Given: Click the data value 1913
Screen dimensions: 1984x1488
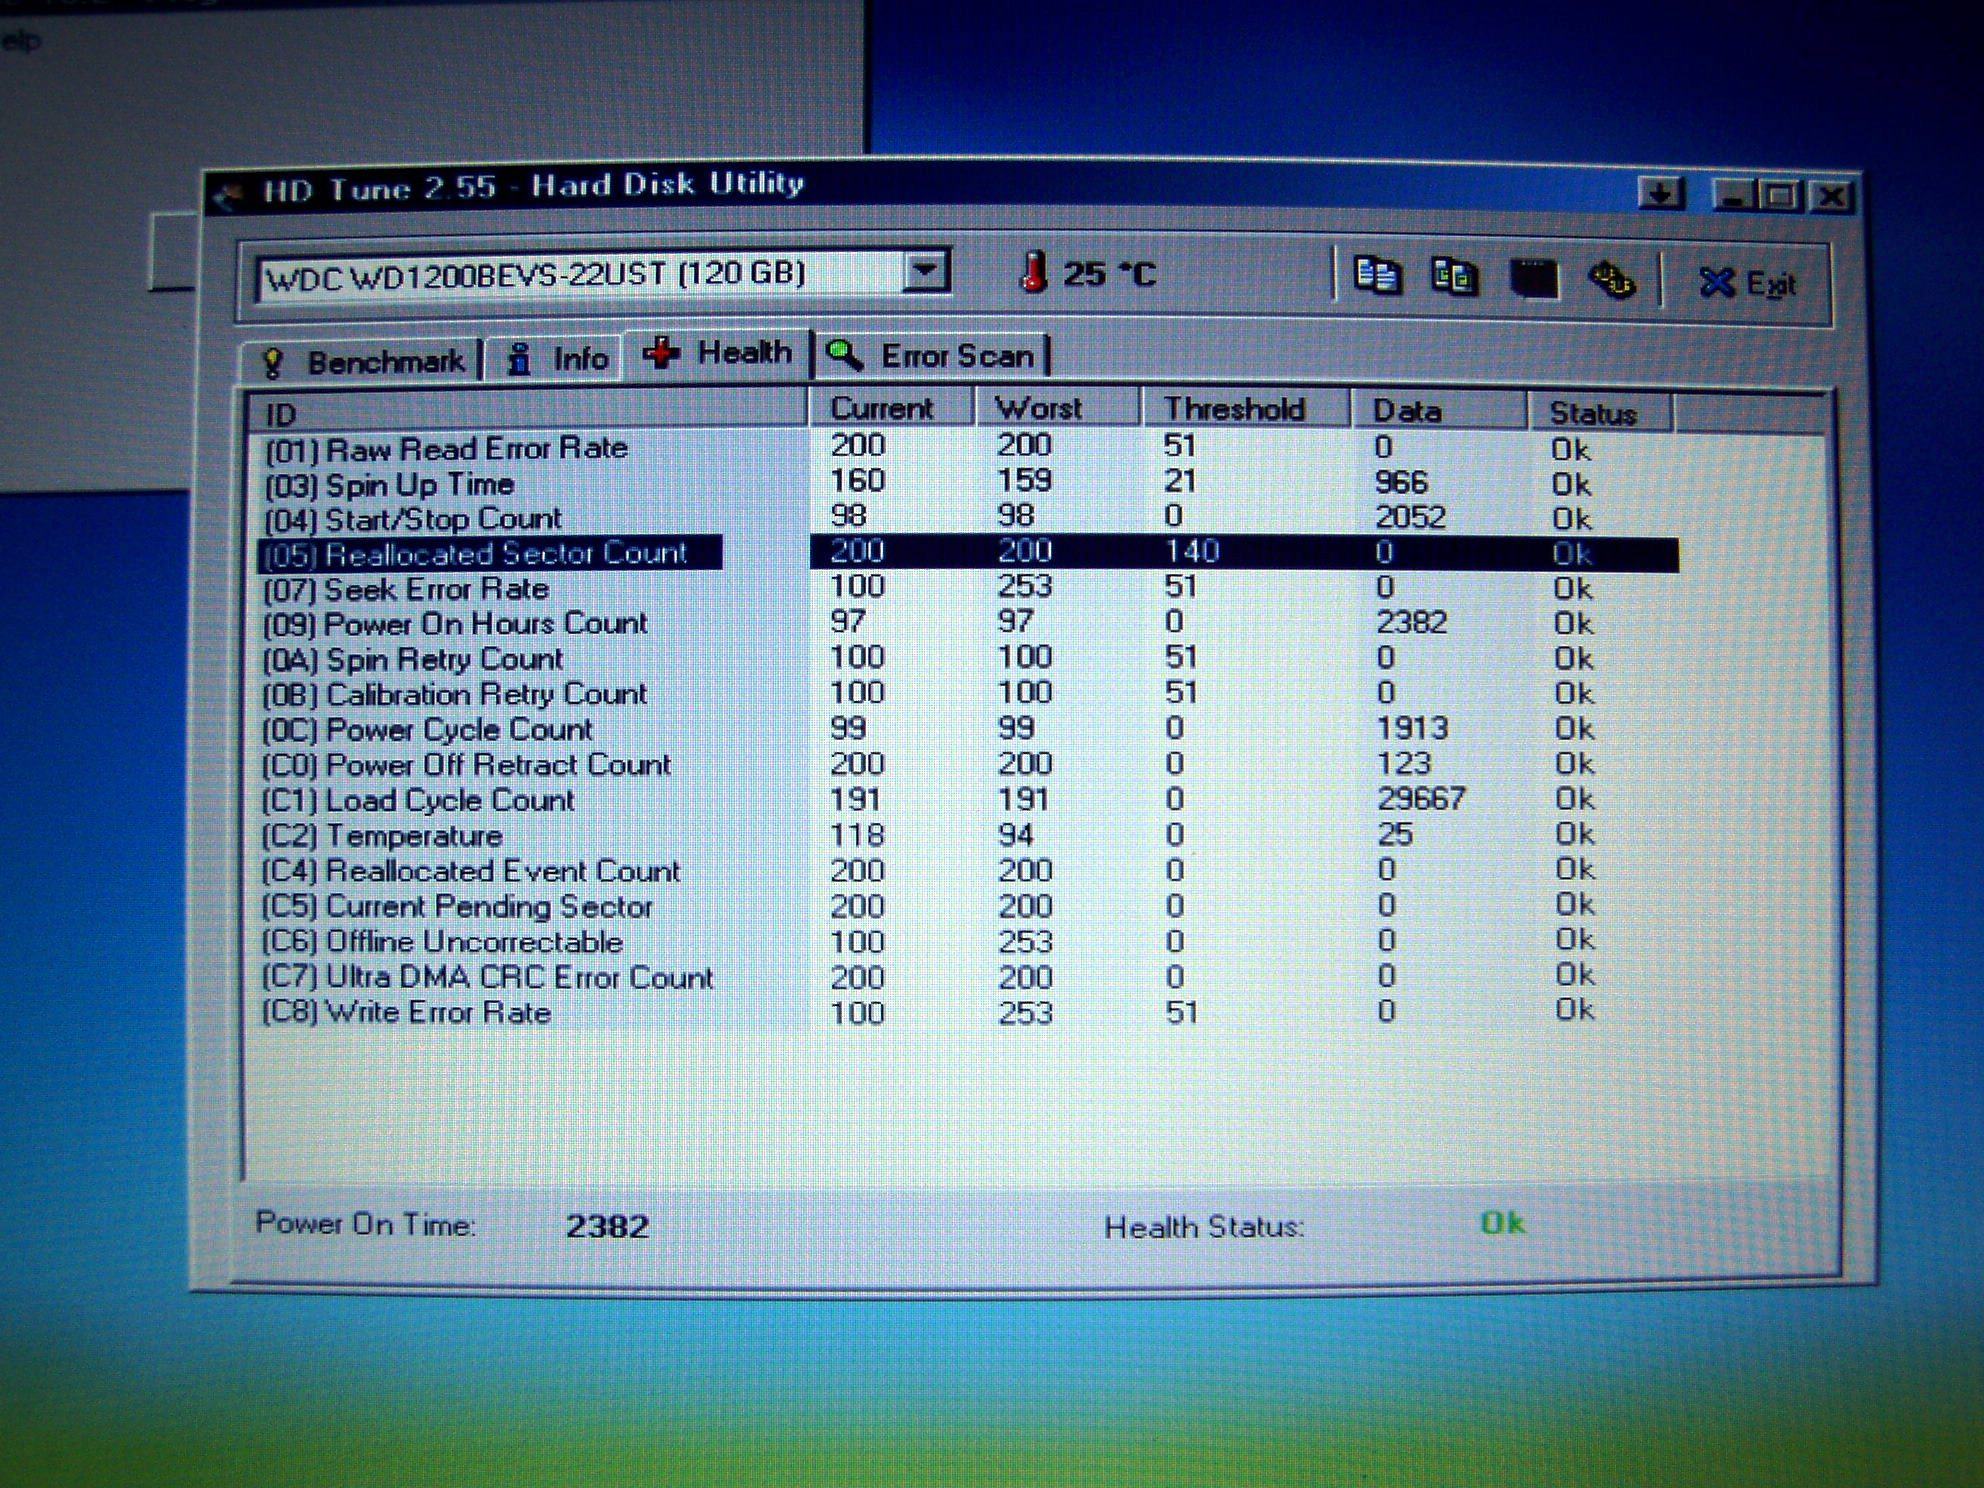Looking at the screenshot, I should pos(1412,728).
